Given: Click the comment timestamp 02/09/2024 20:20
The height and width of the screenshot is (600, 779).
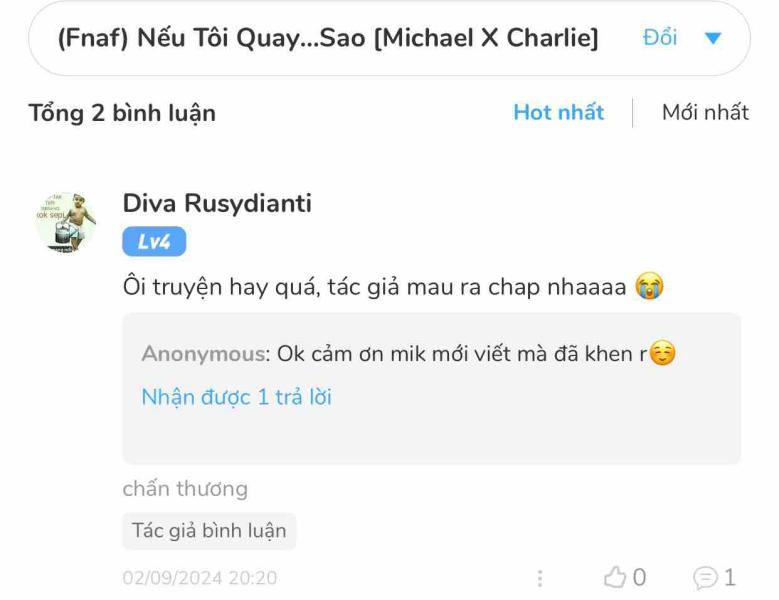Looking at the screenshot, I should tap(200, 578).
